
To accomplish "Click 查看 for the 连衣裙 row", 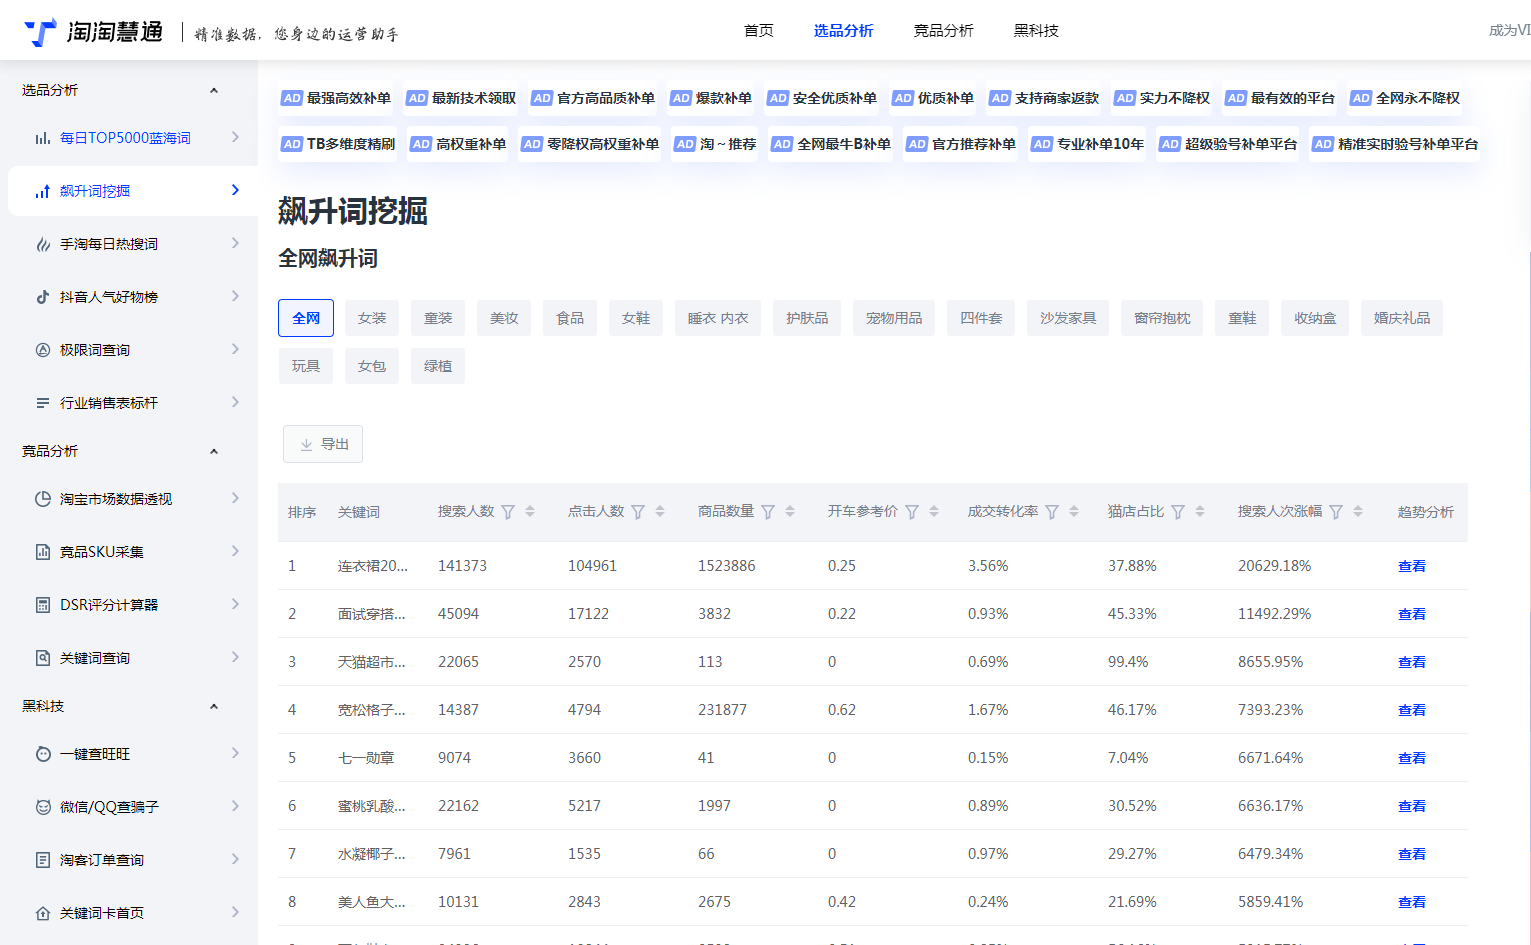I will tap(1412, 566).
